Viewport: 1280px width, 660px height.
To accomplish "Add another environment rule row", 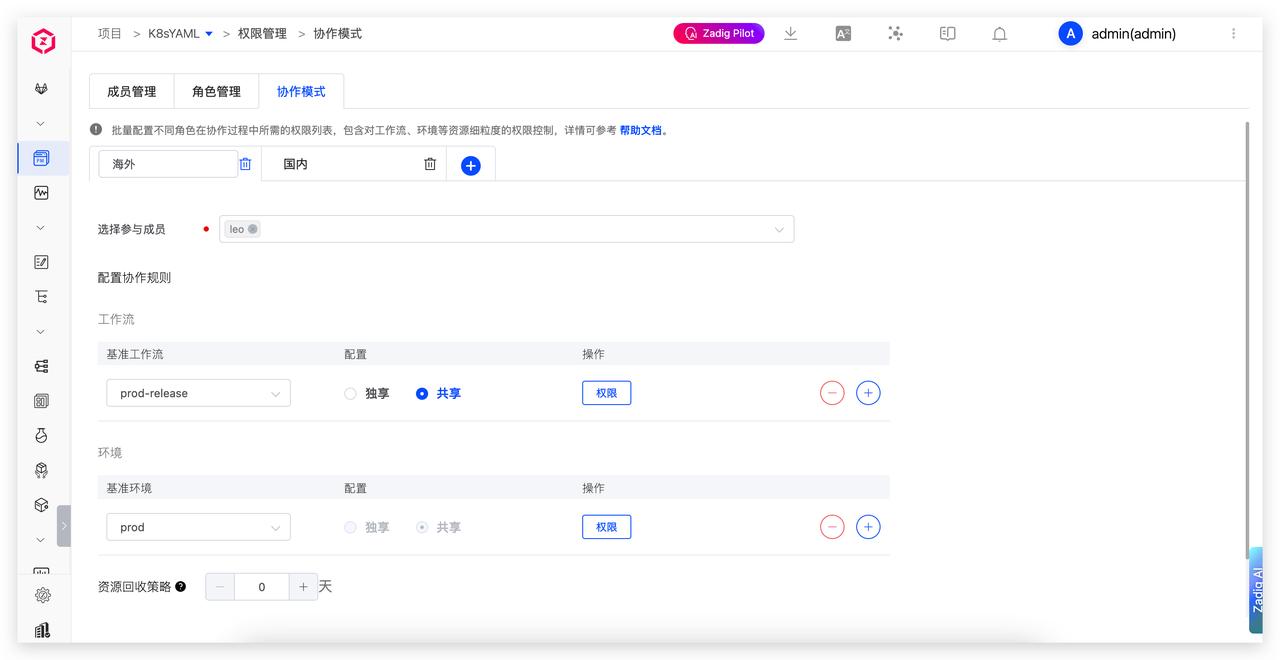I will [x=868, y=527].
